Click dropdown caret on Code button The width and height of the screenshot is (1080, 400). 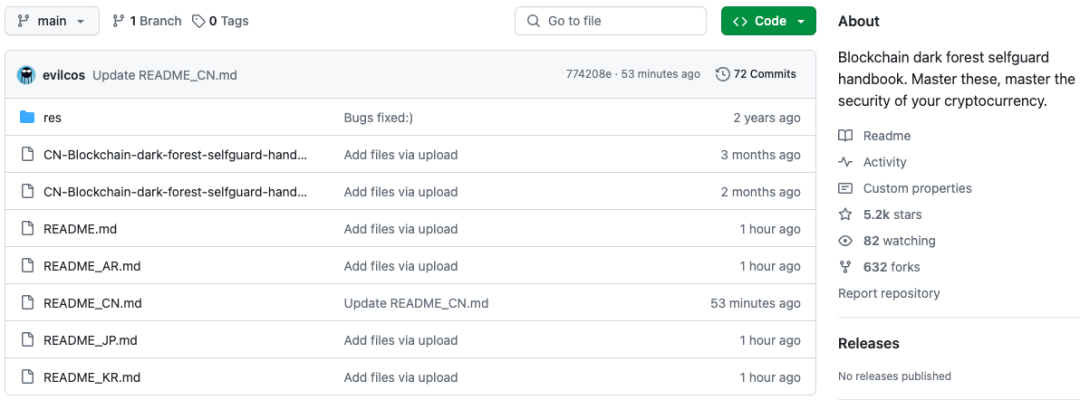pyautogui.click(x=800, y=21)
